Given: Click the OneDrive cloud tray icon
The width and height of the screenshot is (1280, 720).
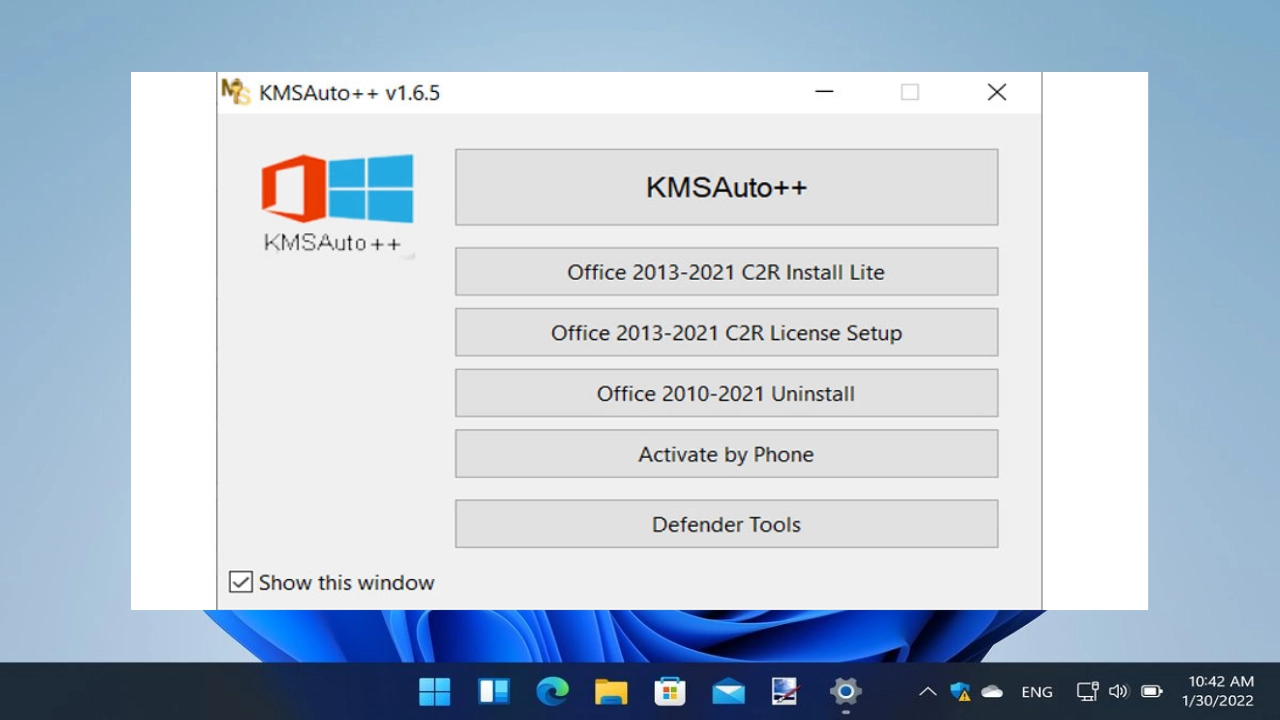Looking at the screenshot, I should pyautogui.click(x=992, y=691).
